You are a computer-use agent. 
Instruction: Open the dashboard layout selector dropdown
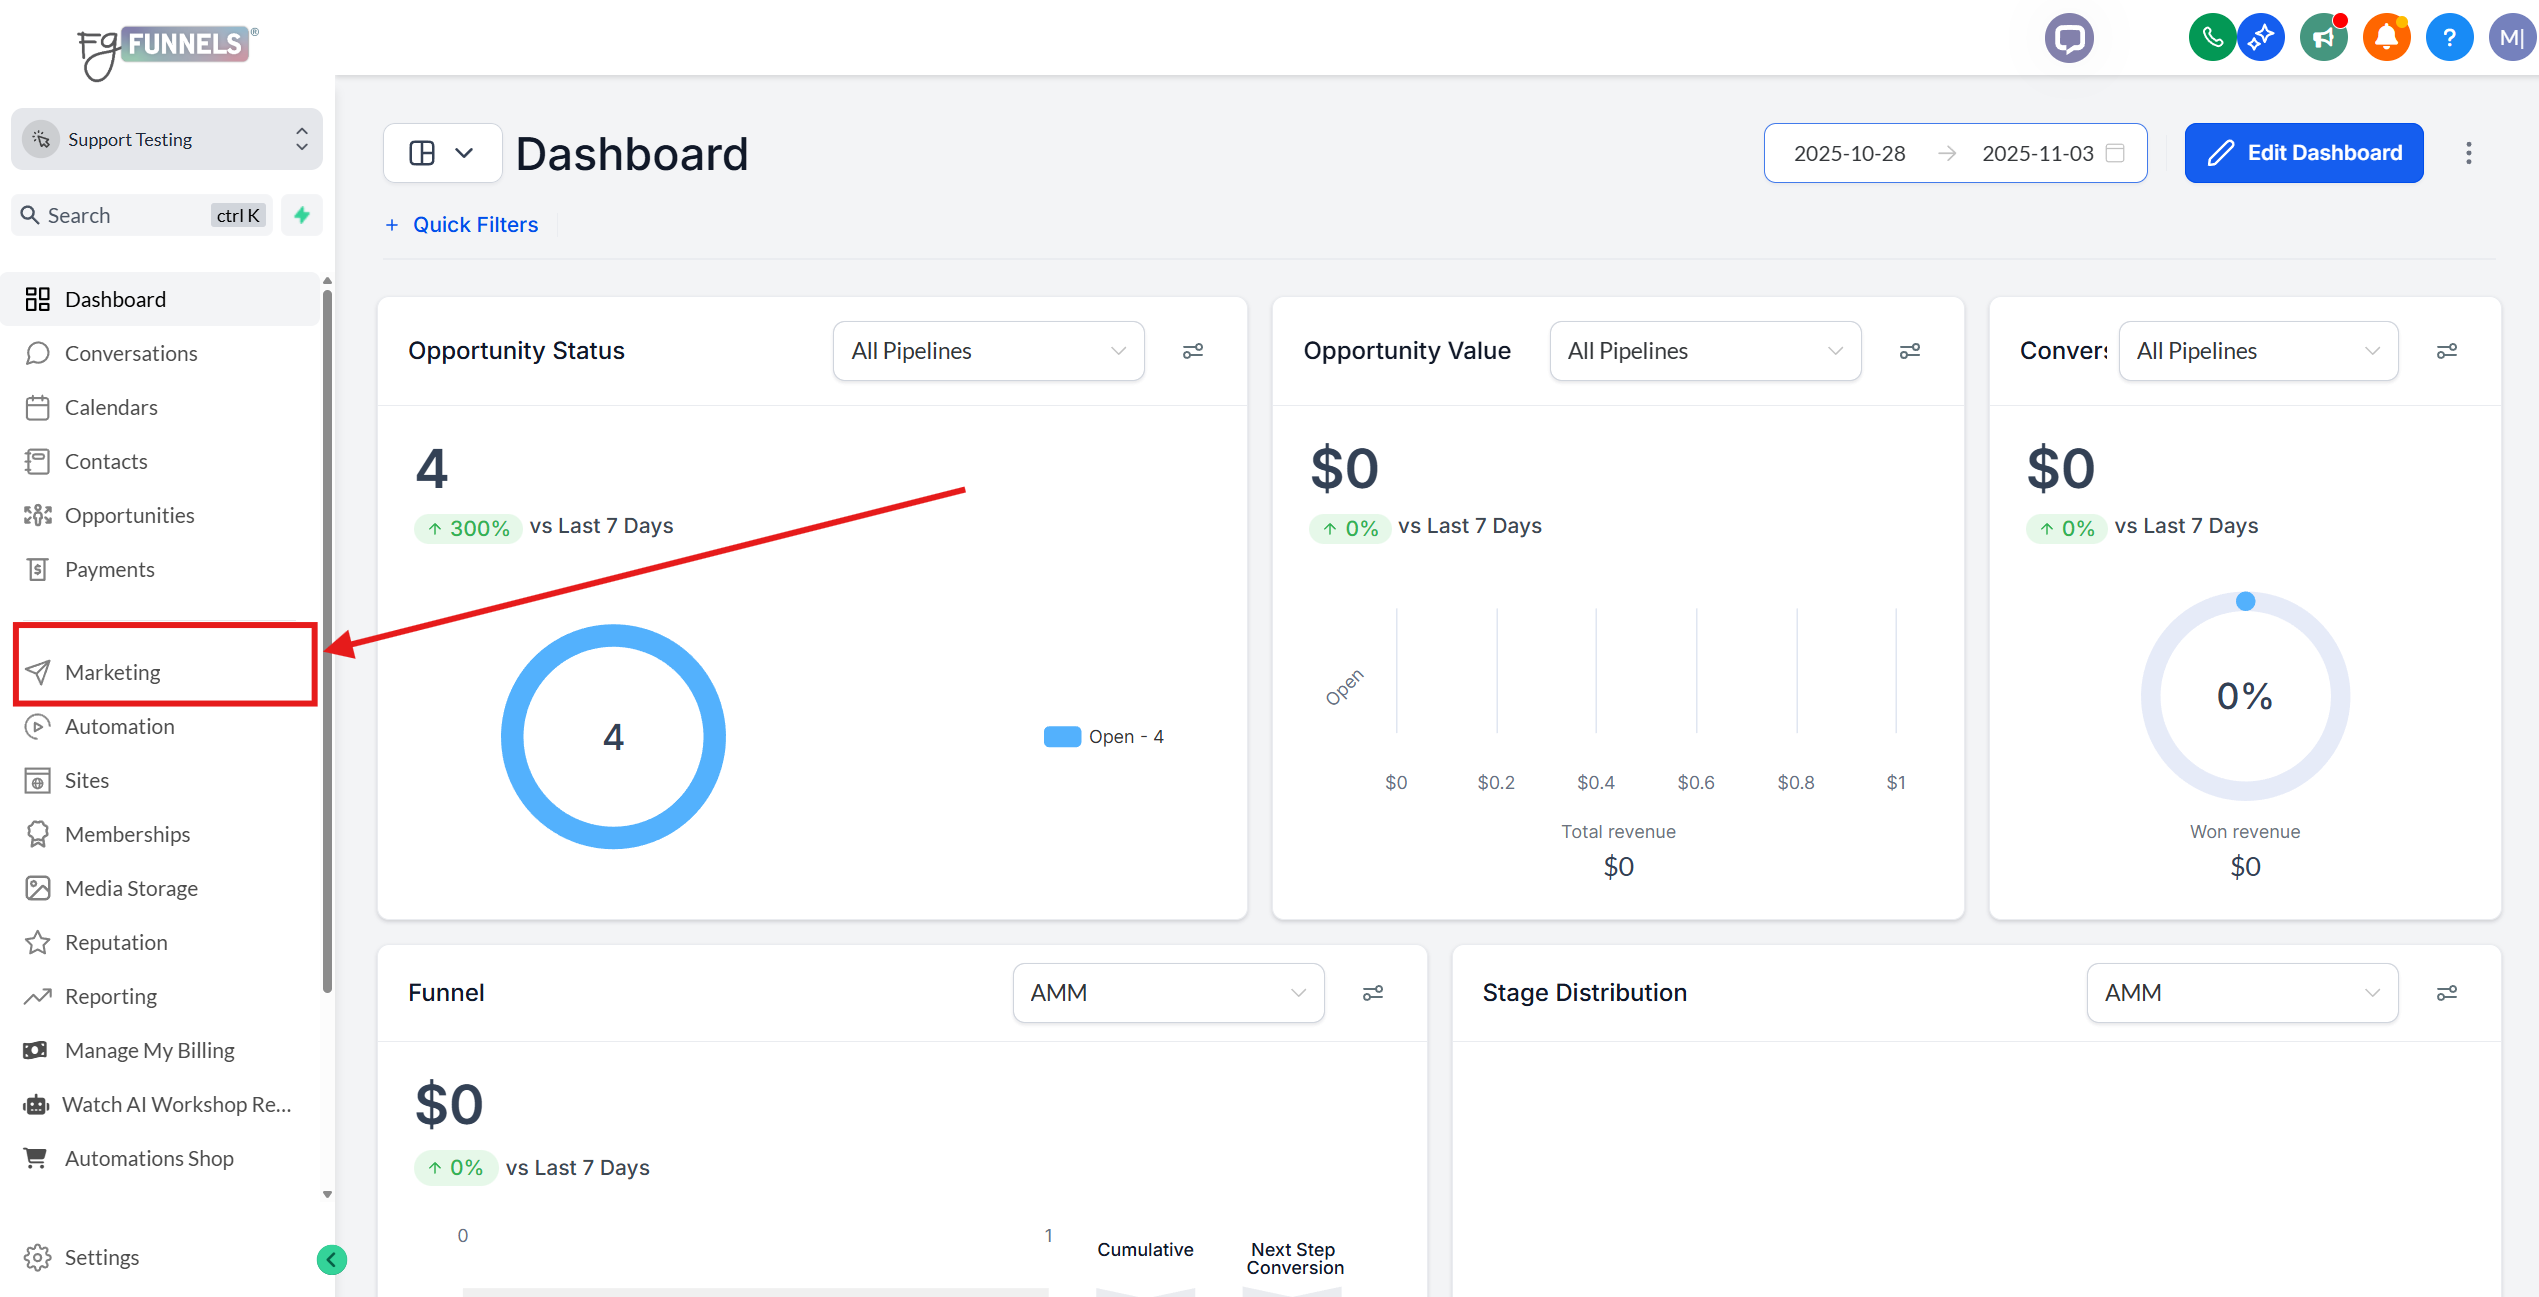pyautogui.click(x=442, y=153)
